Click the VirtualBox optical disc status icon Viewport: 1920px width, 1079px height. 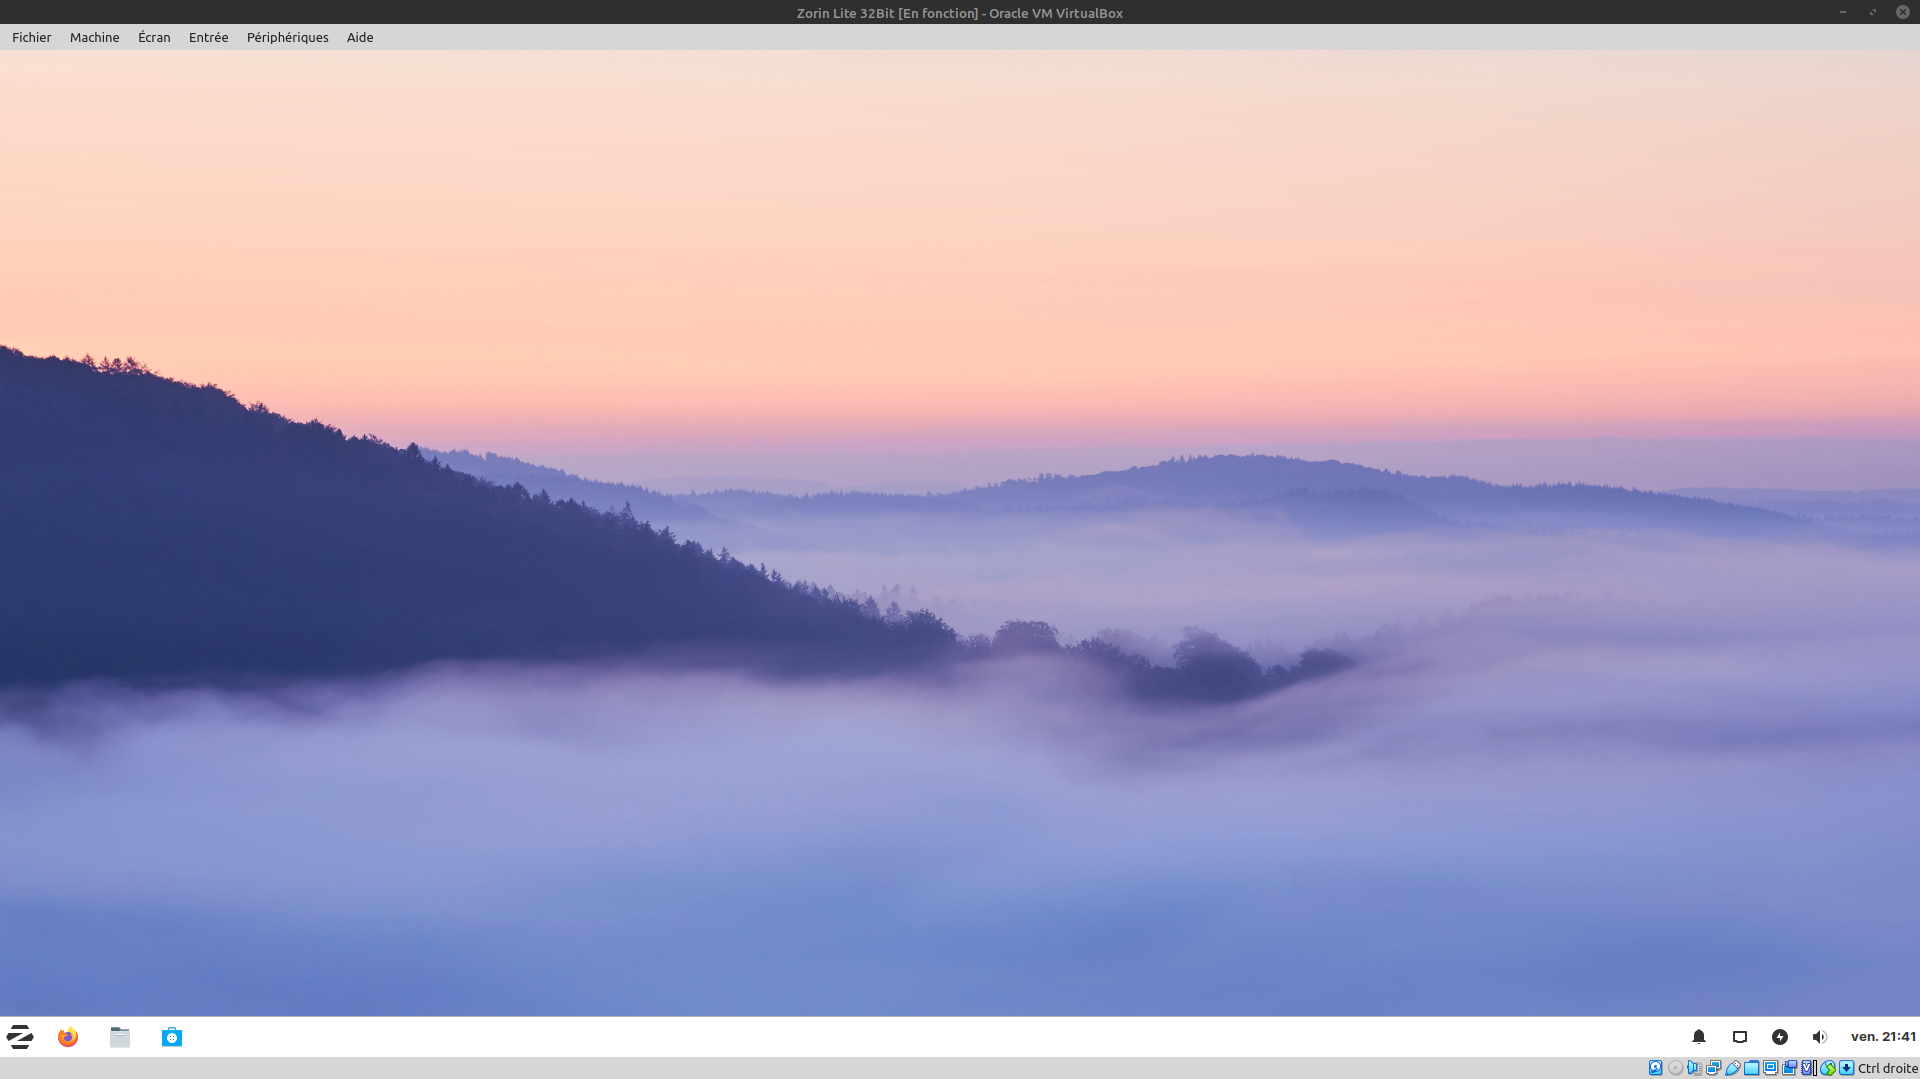(x=1675, y=1068)
